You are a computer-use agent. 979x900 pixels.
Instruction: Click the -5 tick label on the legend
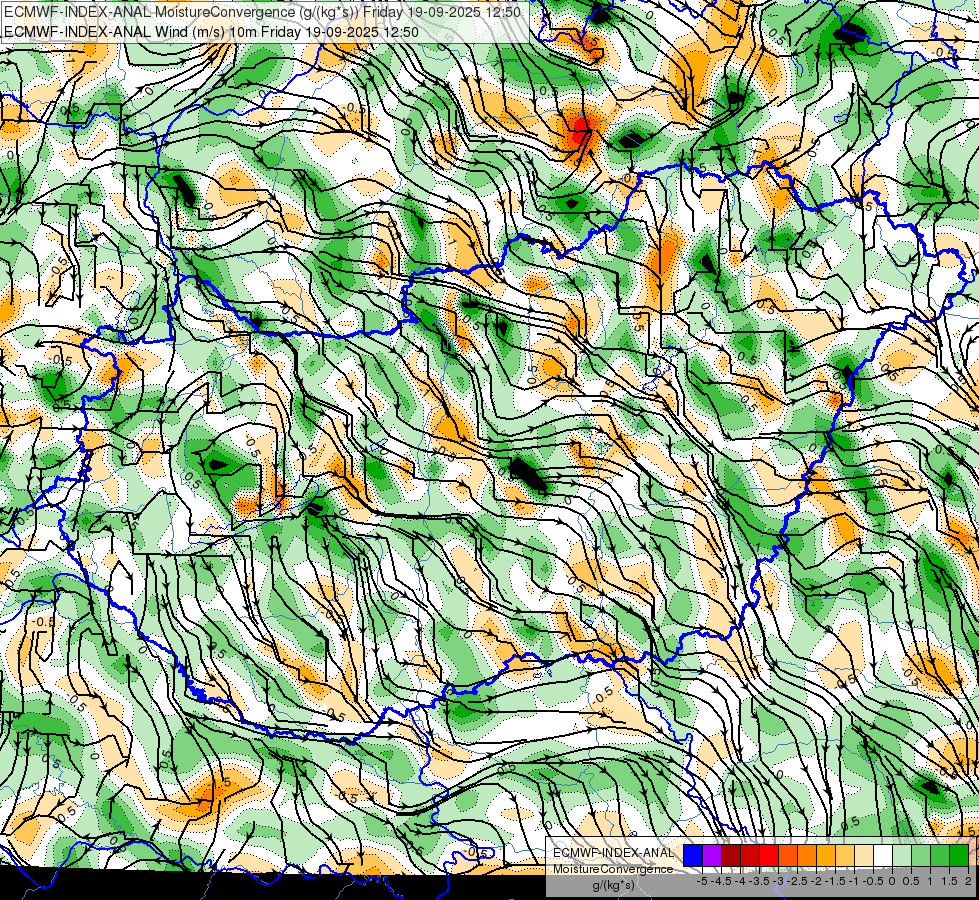(x=702, y=881)
